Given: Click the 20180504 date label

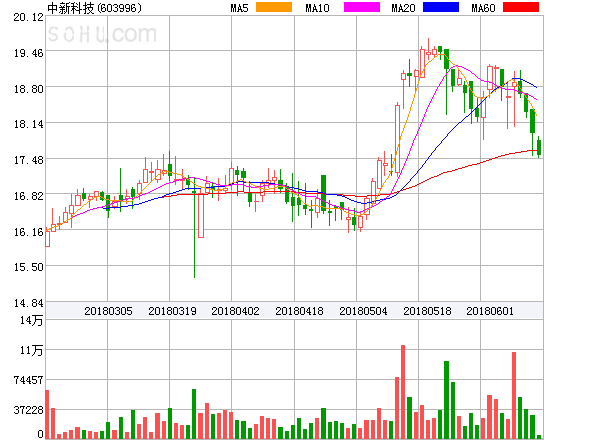Looking at the screenshot, I should point(363,311).
